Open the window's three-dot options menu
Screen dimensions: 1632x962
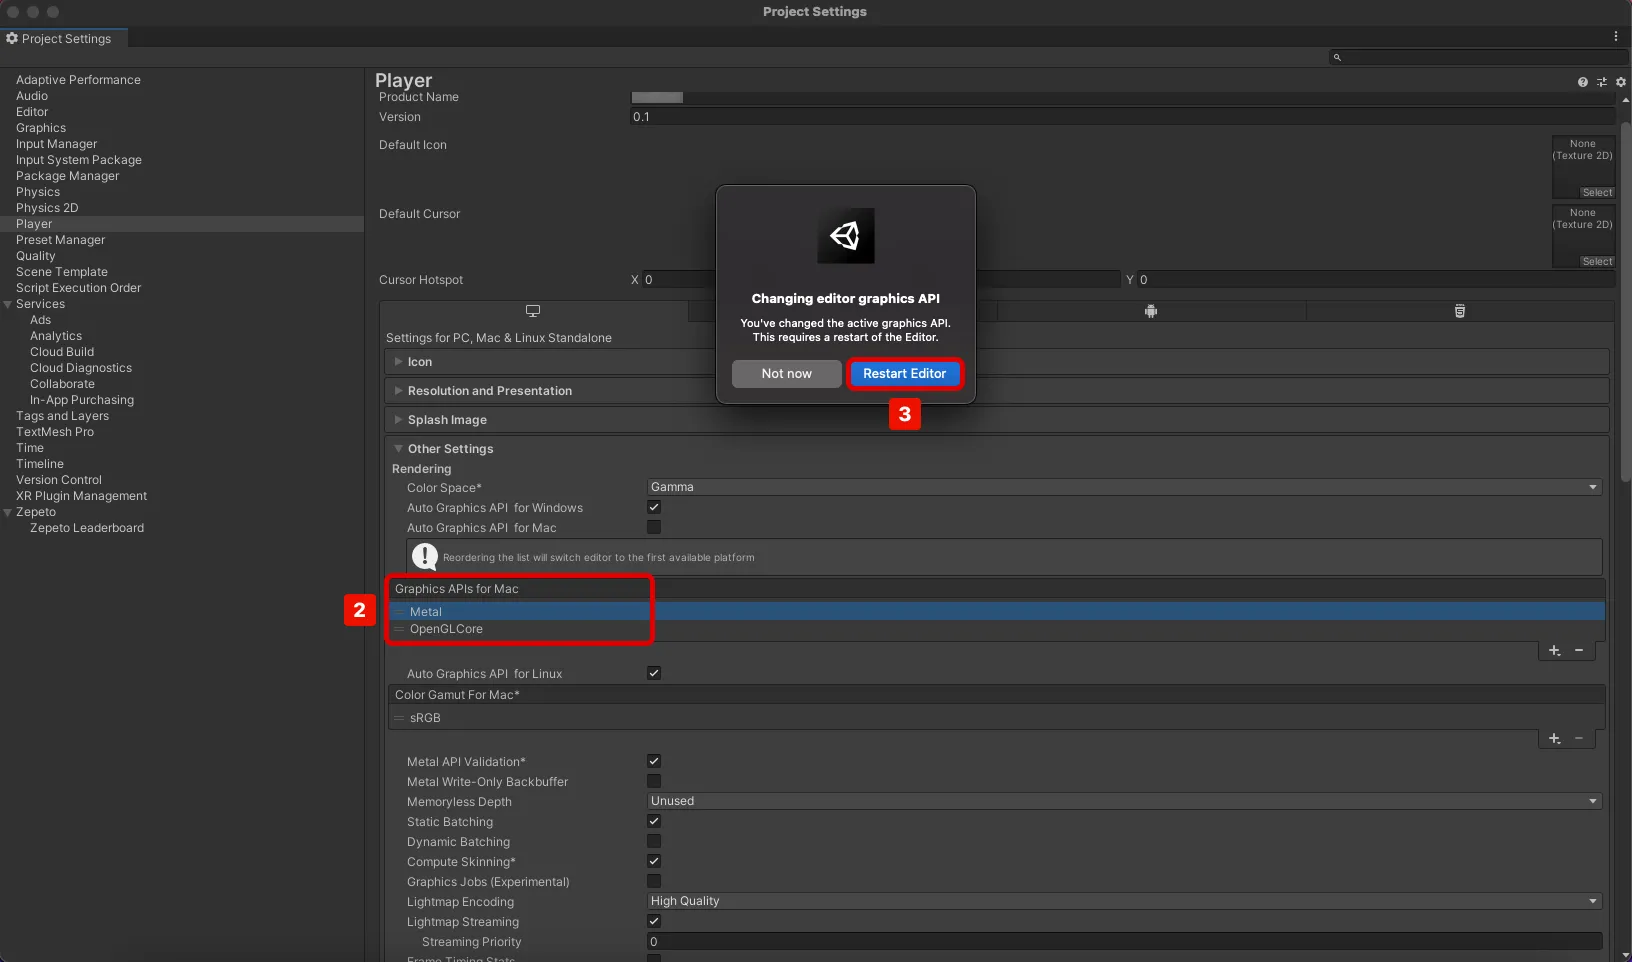coord(1615,36)
